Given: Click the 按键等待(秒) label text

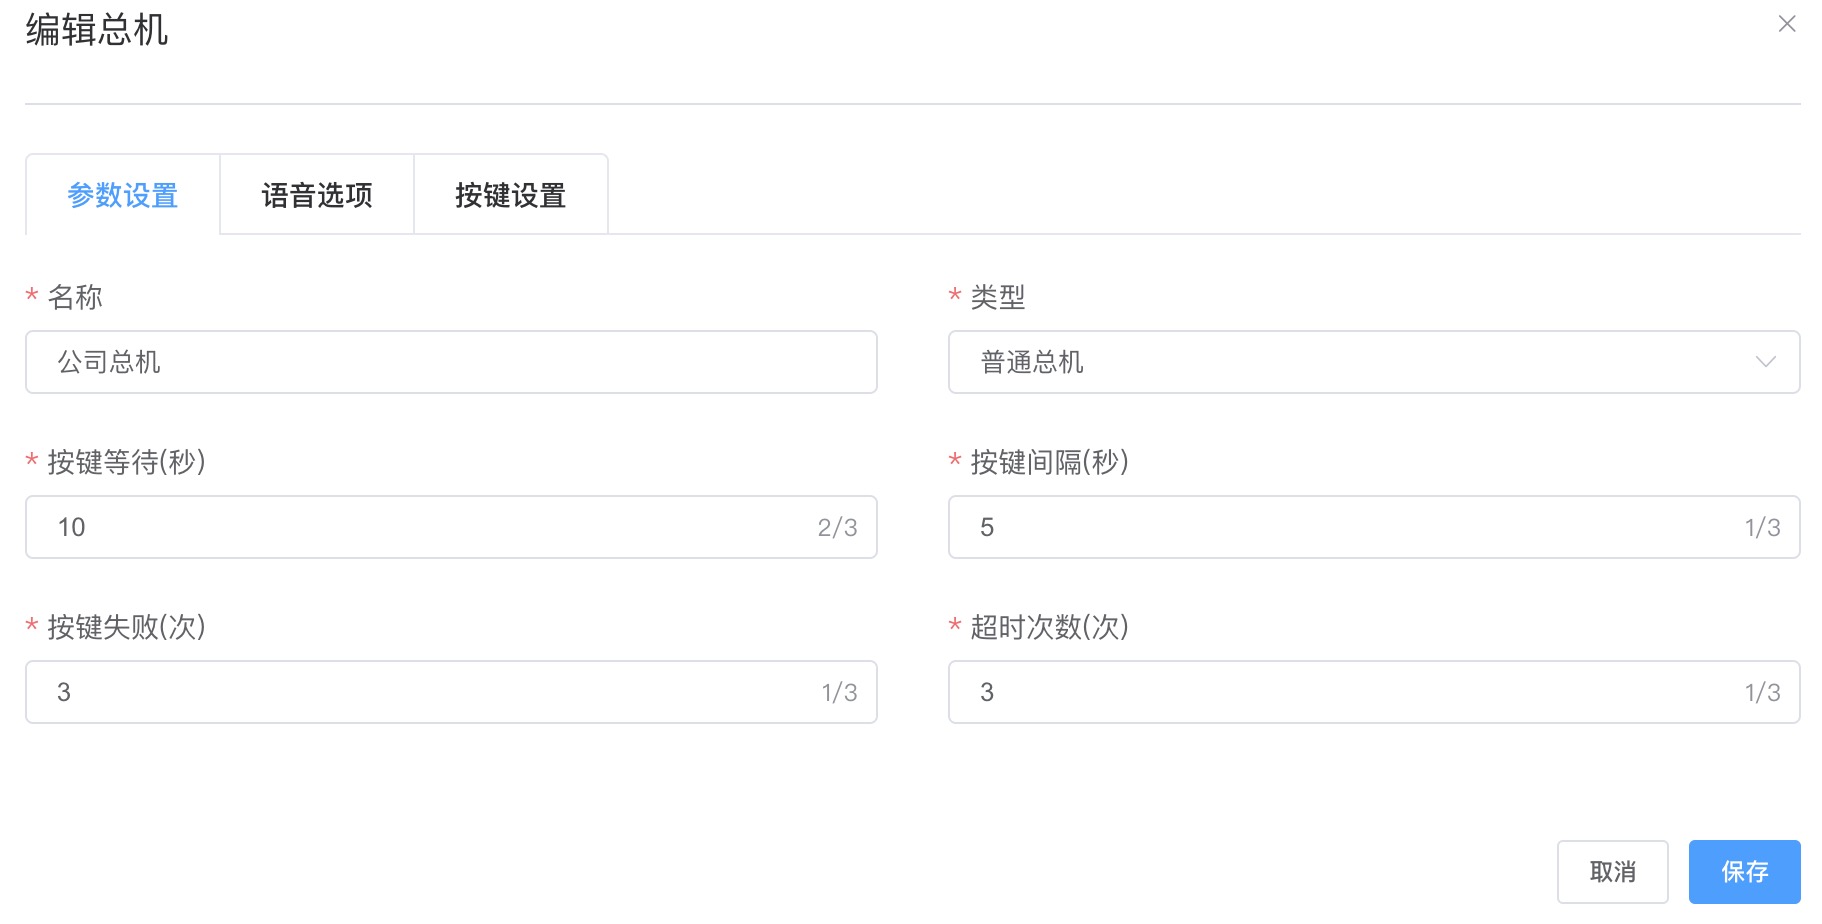Looking at the screenshot, I should click(x=126, y=462).
